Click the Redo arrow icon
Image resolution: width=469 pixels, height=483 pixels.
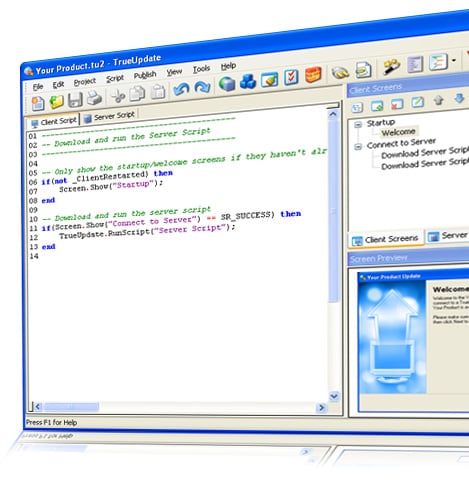tap(202, 87)
